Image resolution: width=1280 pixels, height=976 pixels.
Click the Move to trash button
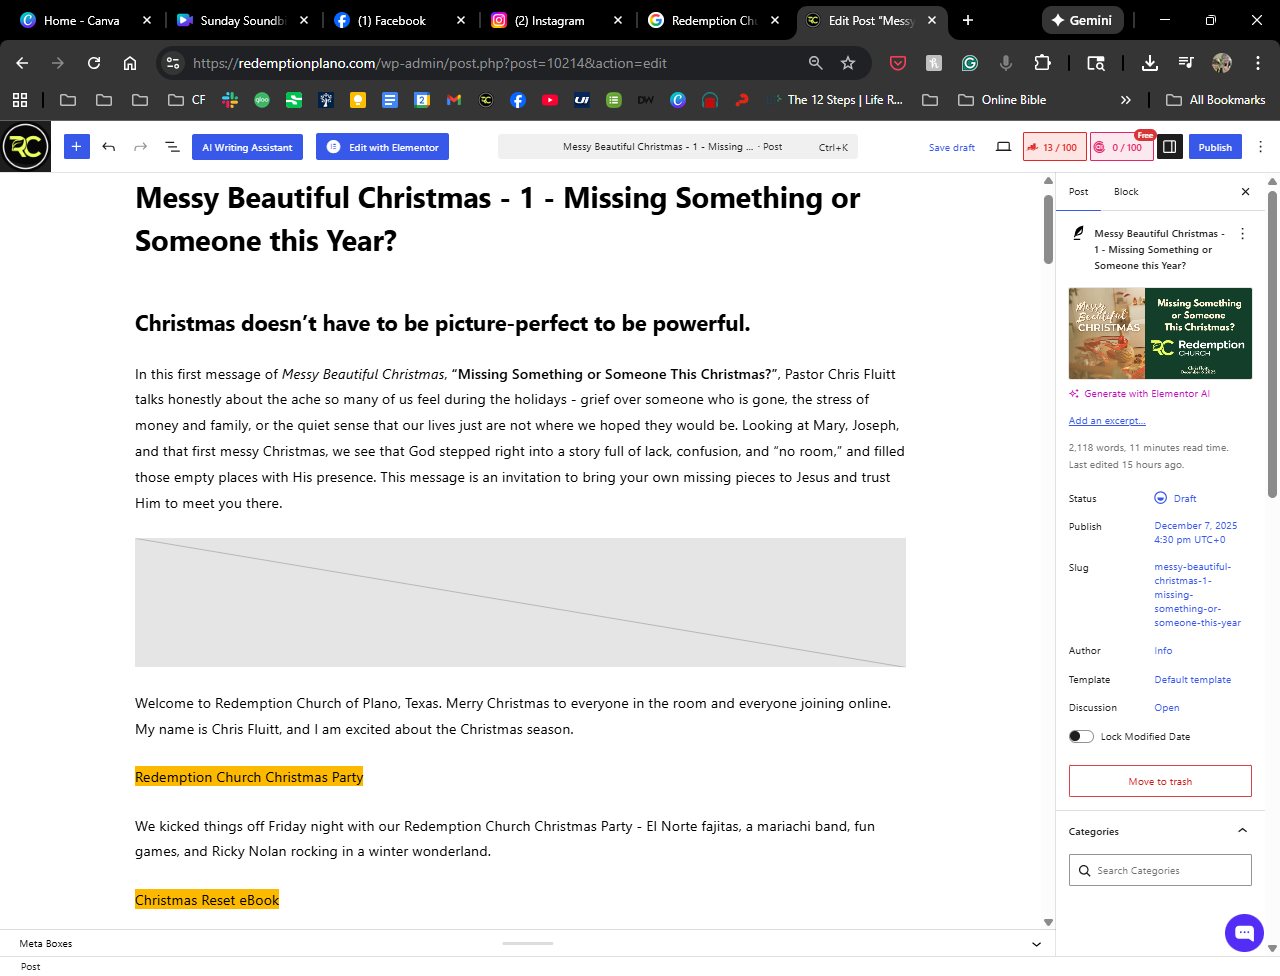pos(1160,781)
